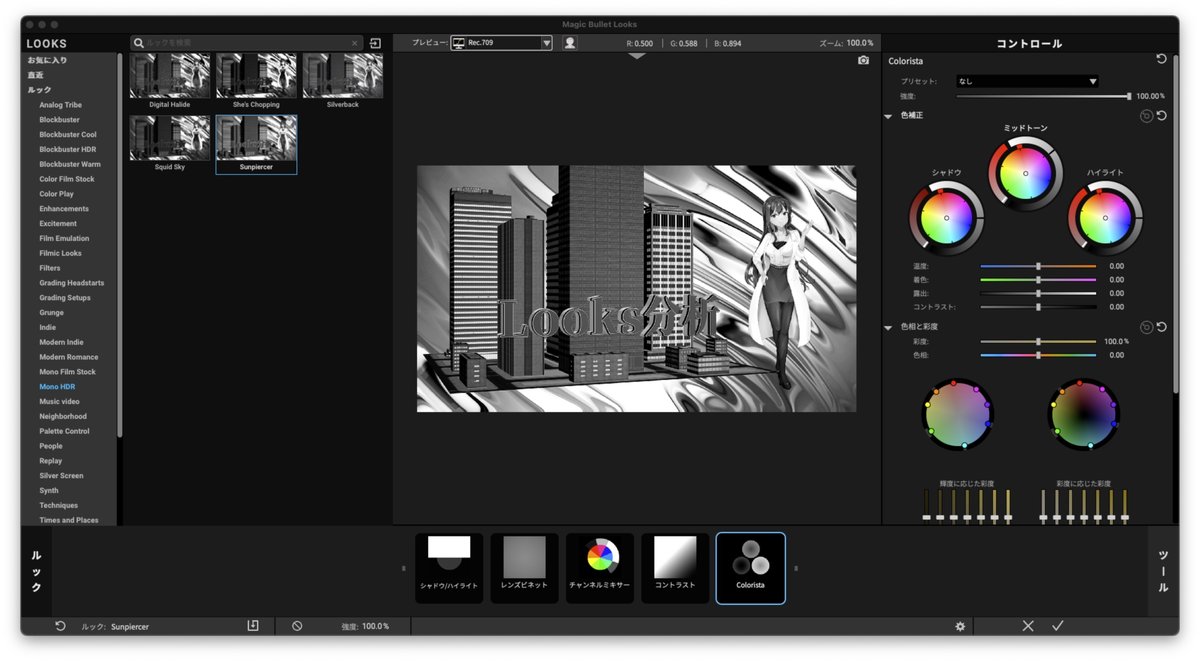
Task: Reset the Colorista tool with top reset arrow
Action: (1161, 60)
